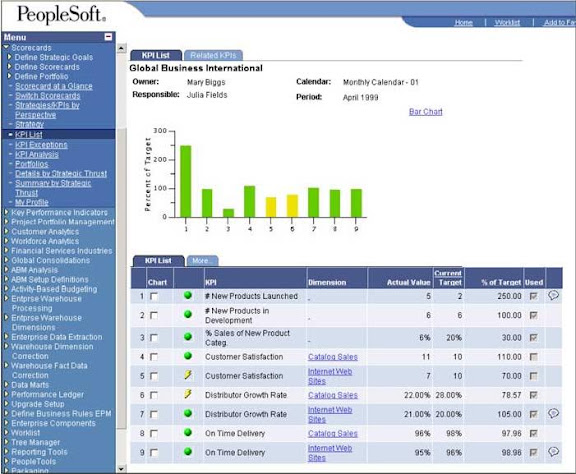The height and width of the screenshot is (474, 576).
Task: Click short green bar for KPI 3
Action: coord(228,213)
